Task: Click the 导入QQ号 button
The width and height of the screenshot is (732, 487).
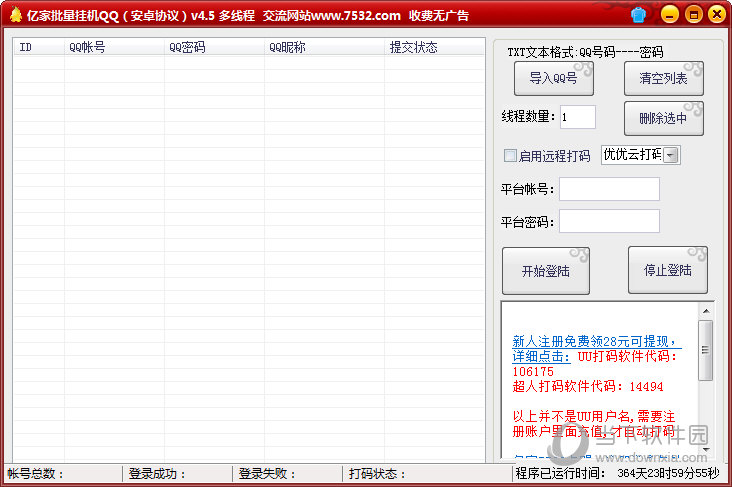Action: pos(554,78)
